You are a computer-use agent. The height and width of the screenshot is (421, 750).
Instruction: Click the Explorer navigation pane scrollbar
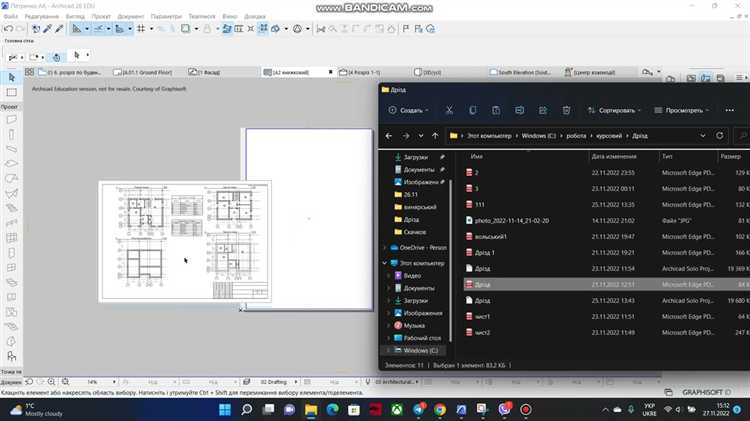click(x=451, y=261)
